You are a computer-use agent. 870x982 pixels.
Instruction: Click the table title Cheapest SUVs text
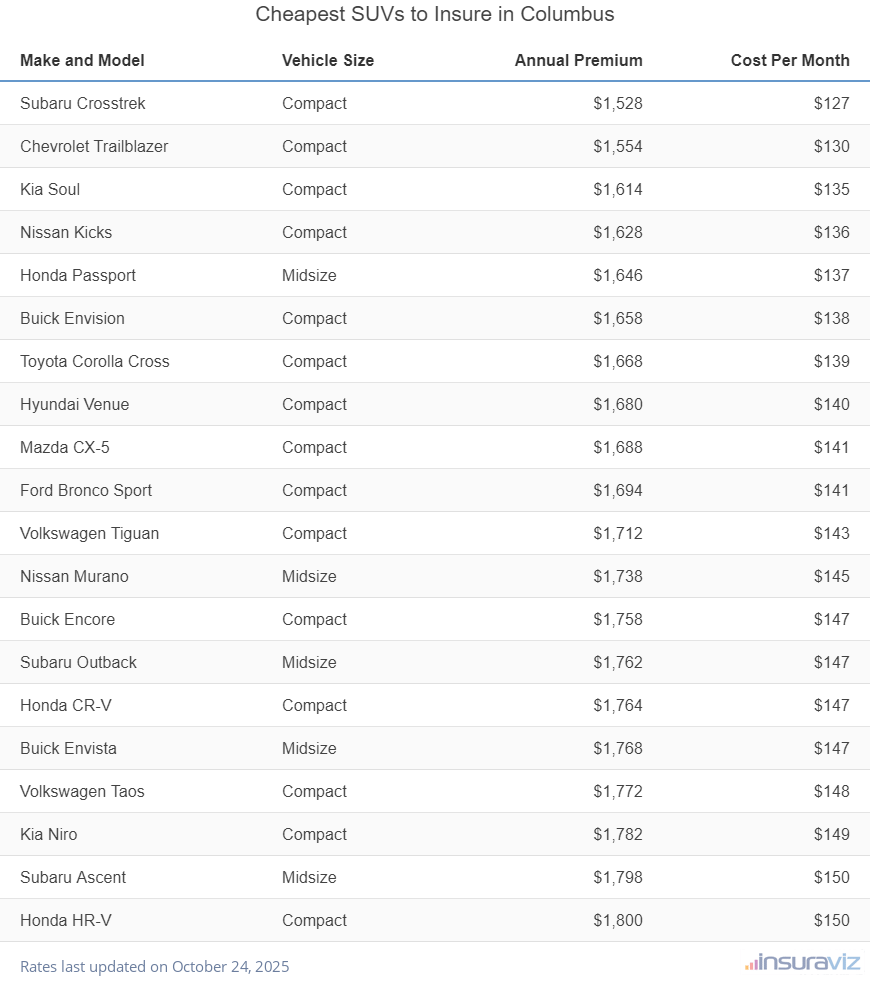point(435,14)
